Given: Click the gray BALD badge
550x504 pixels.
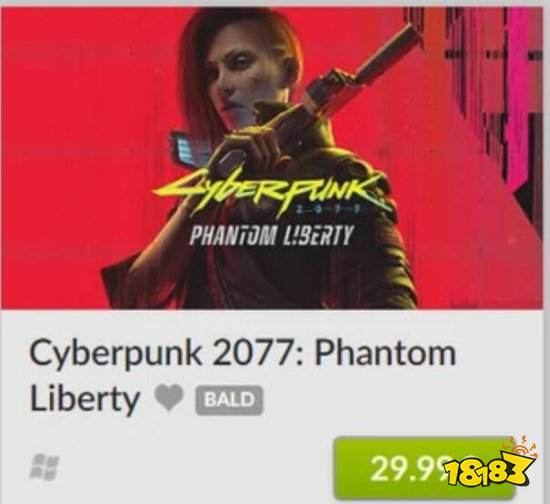Looking at the screenshot, I should [x=229, y=400].
